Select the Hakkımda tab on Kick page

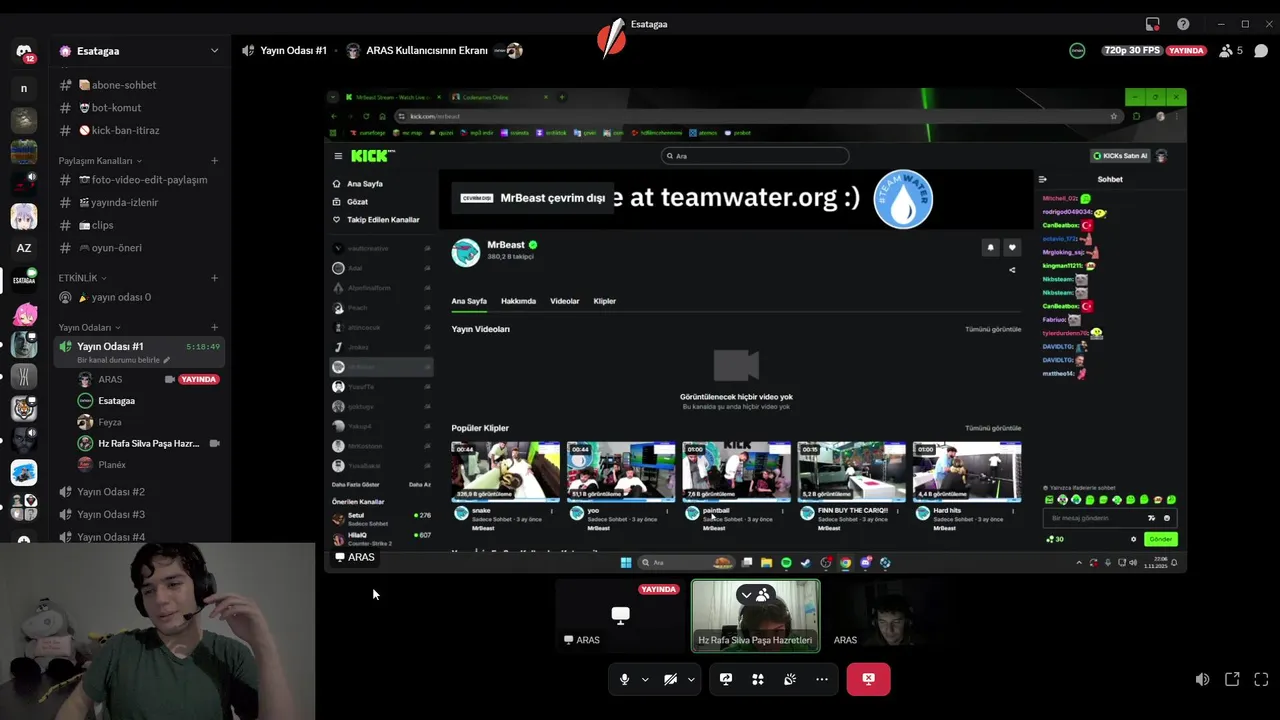tap(518, 301)
